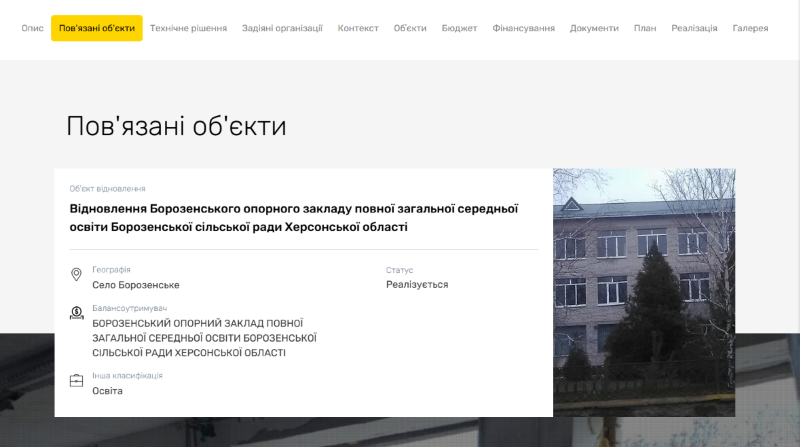Screen dimensions: 800x447
Task: Click the geography location pin icon
Action: (x=76, y=275)
